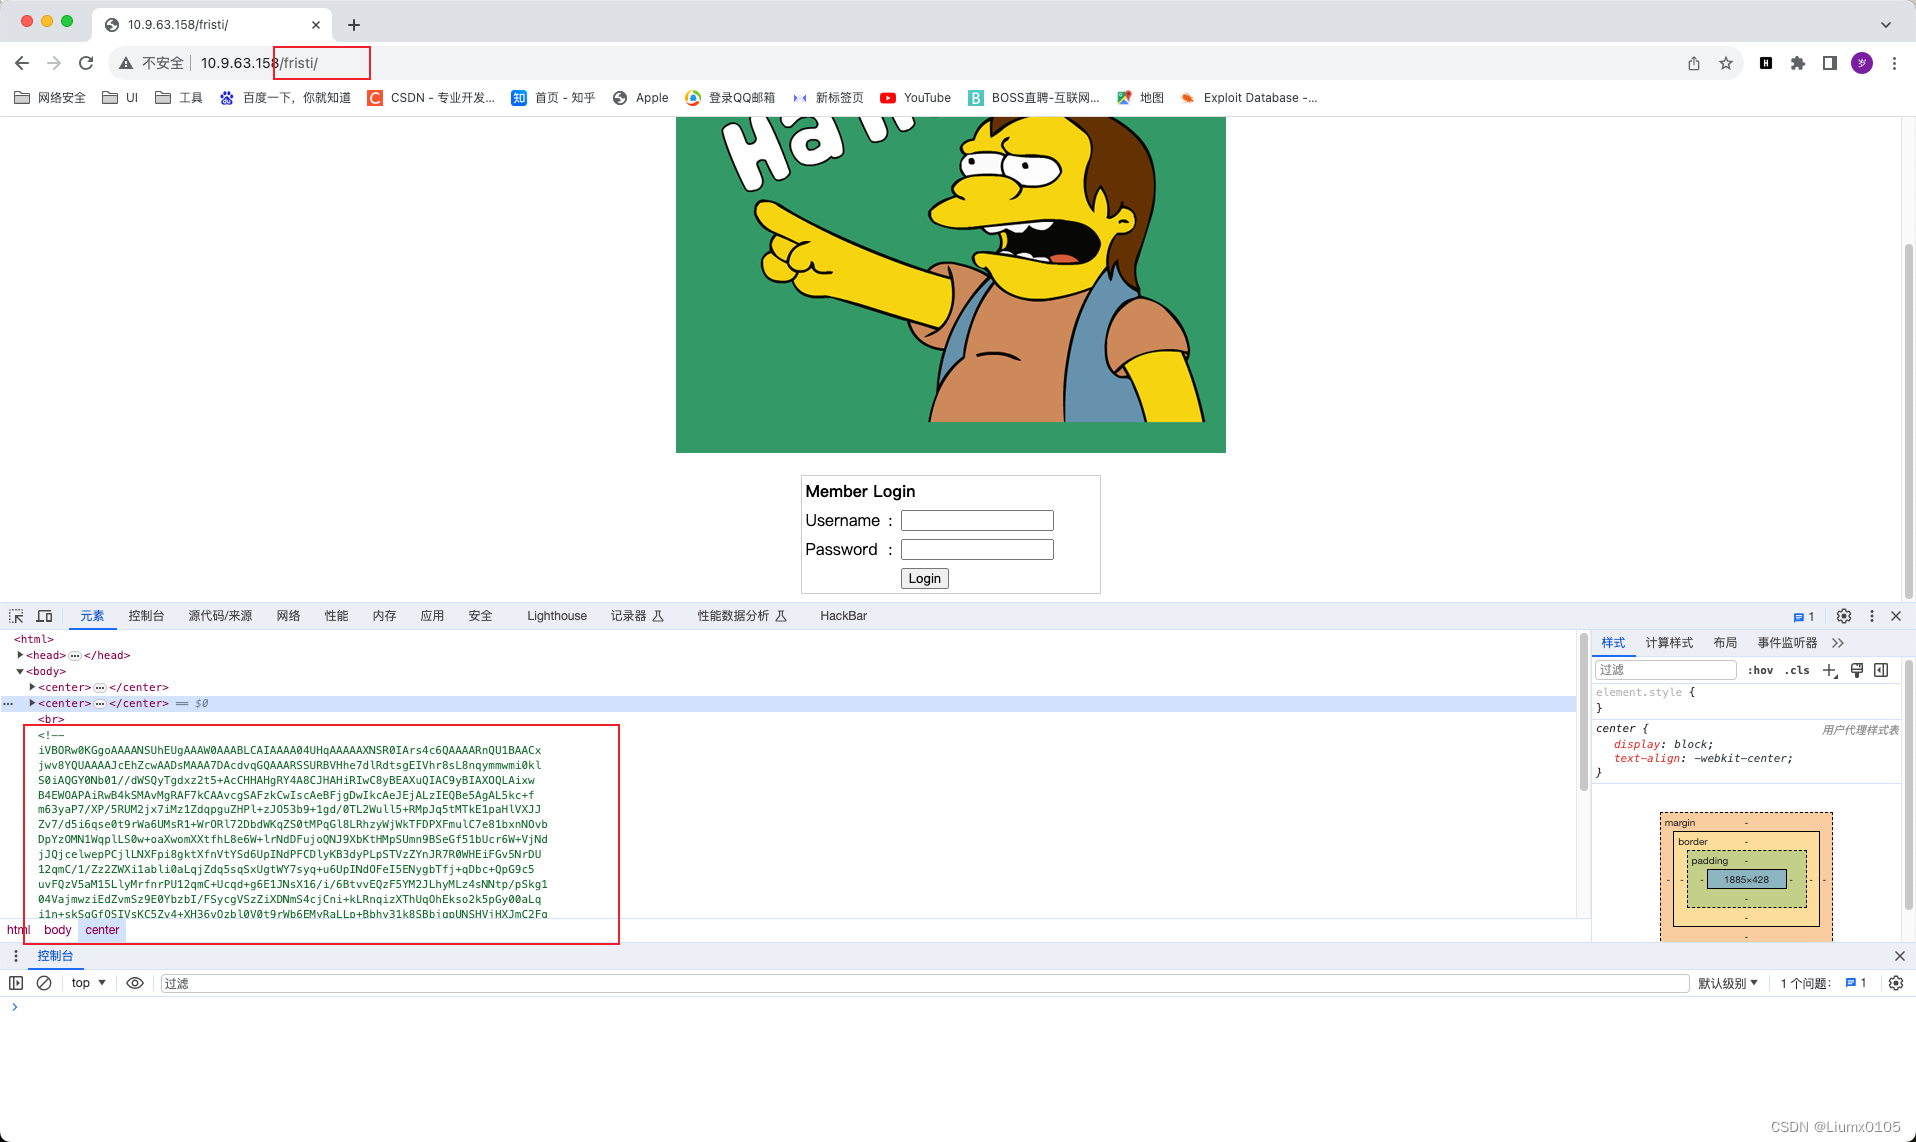The width and height of the screenshot is (1916, 1142).
Task: Open the Apple bookmark
Action: click(x=640, y=97)
